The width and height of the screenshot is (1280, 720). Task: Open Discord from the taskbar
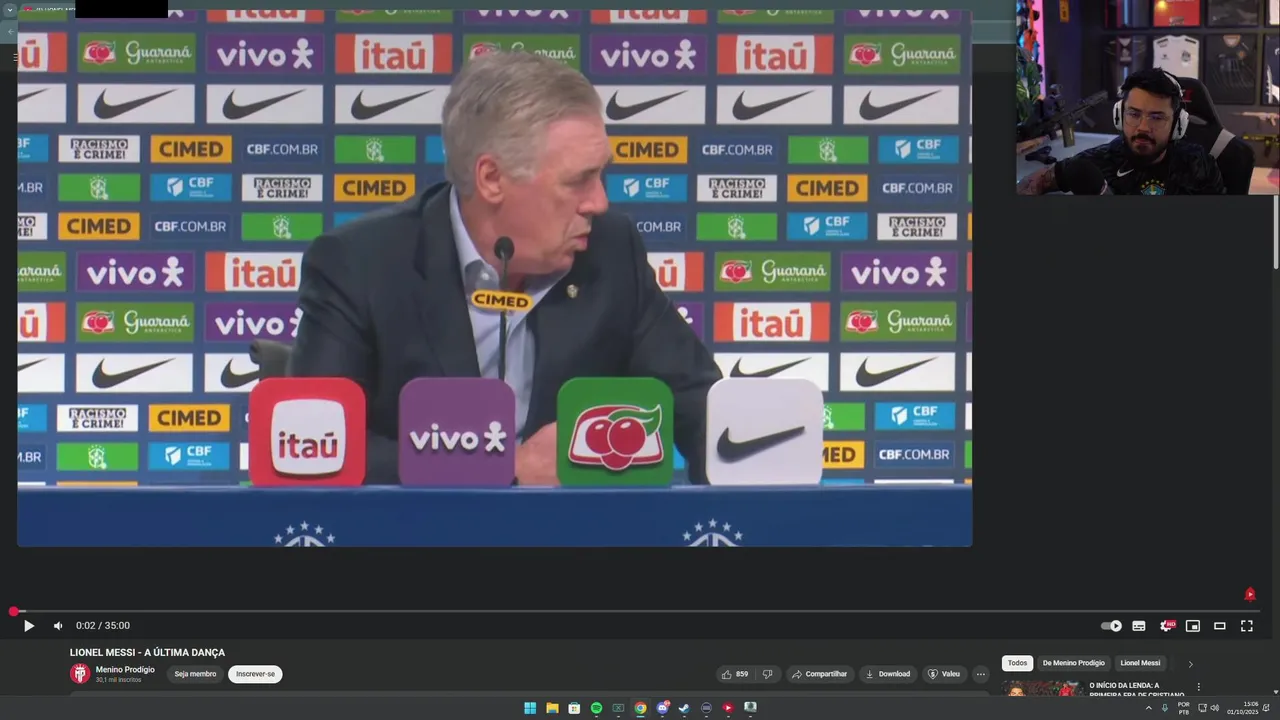coord(662,708)
